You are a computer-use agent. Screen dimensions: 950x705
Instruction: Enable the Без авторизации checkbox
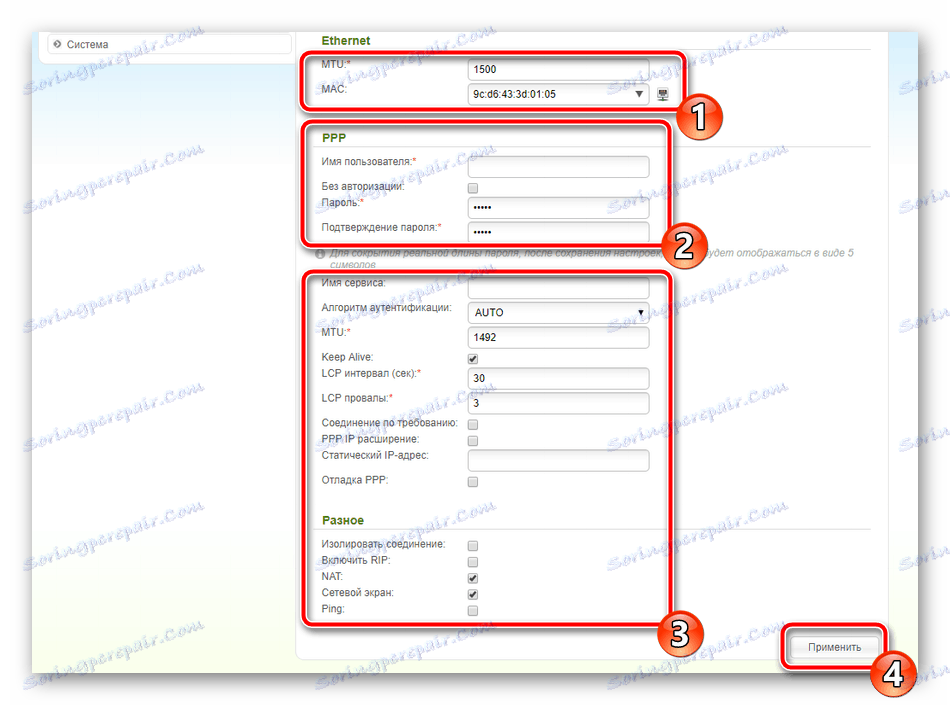473,188
